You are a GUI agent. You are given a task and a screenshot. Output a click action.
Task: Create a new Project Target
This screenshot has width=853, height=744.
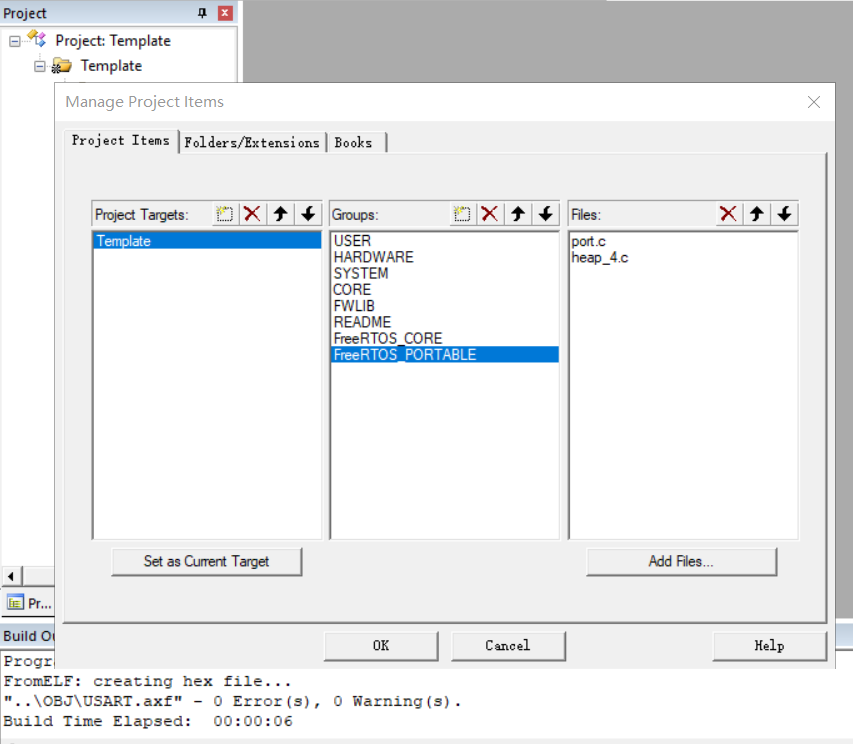pos(225,214)
